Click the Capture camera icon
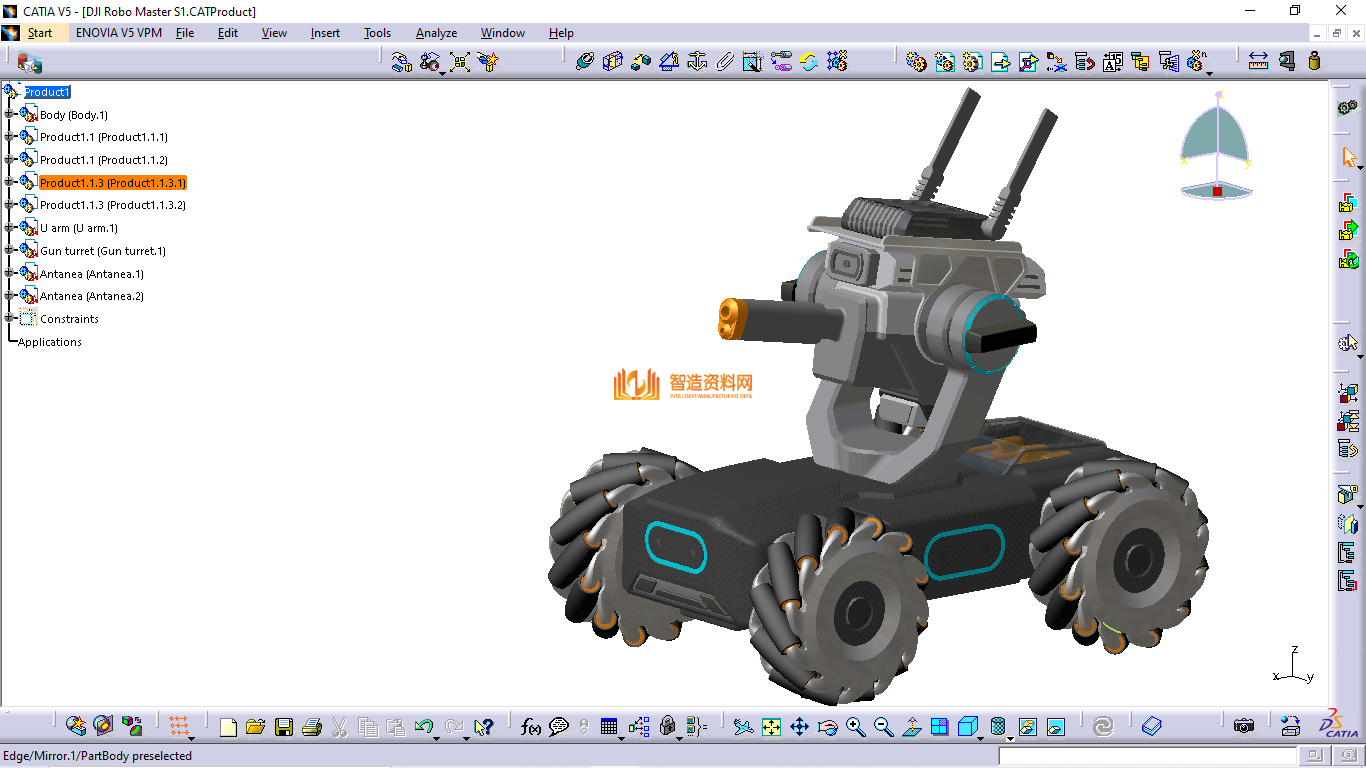Screen dimensions: 1366x768 click(1243, 727)
